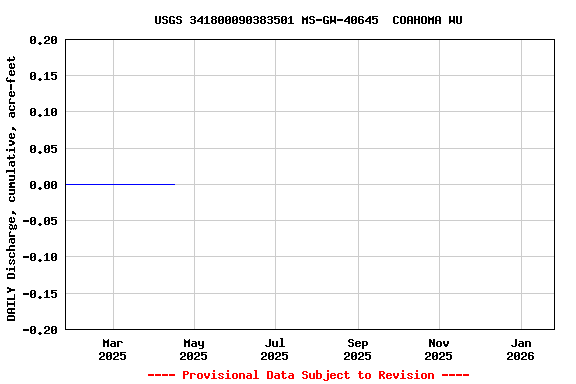Click the Jul 2025 x-axis label

click(x=275, y=349)
